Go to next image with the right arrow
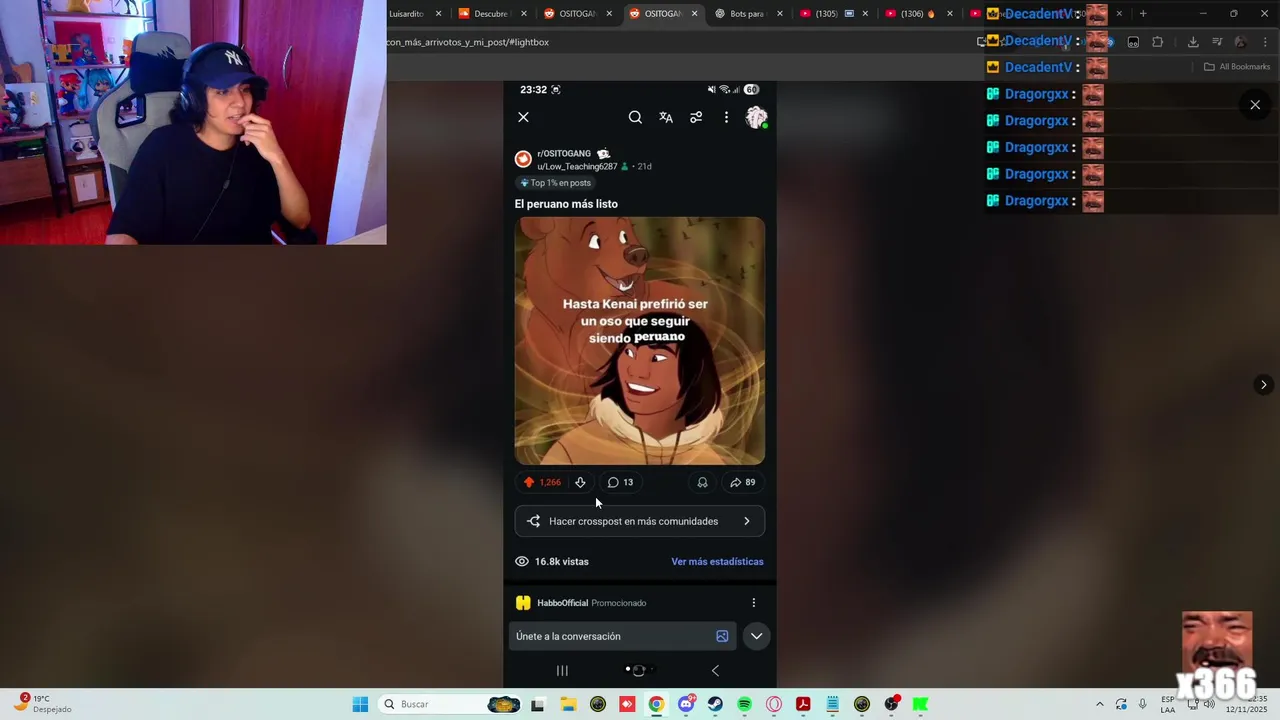This screenshot has height=720, width=1280. pos(1263,385)
